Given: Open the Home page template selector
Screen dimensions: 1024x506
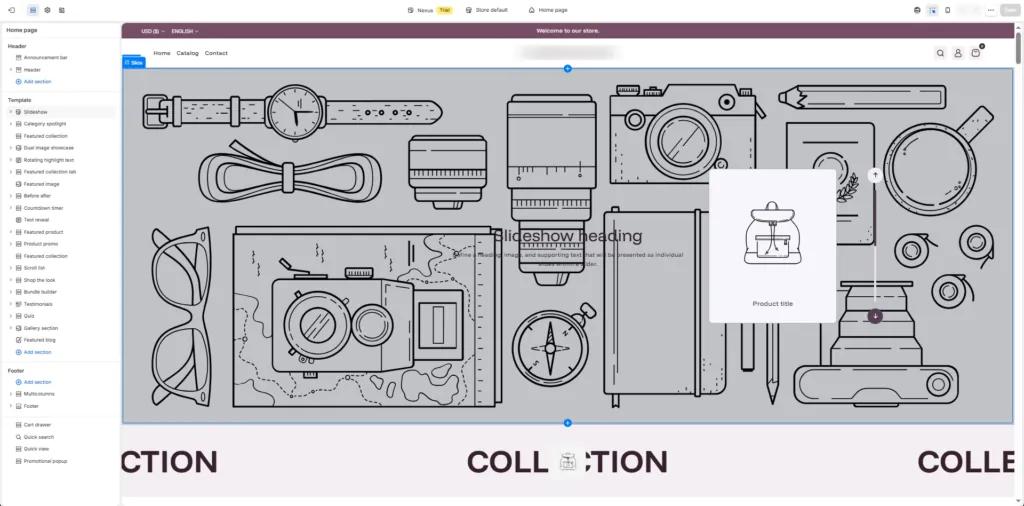Looking at the screenshot, I should 548,10.
